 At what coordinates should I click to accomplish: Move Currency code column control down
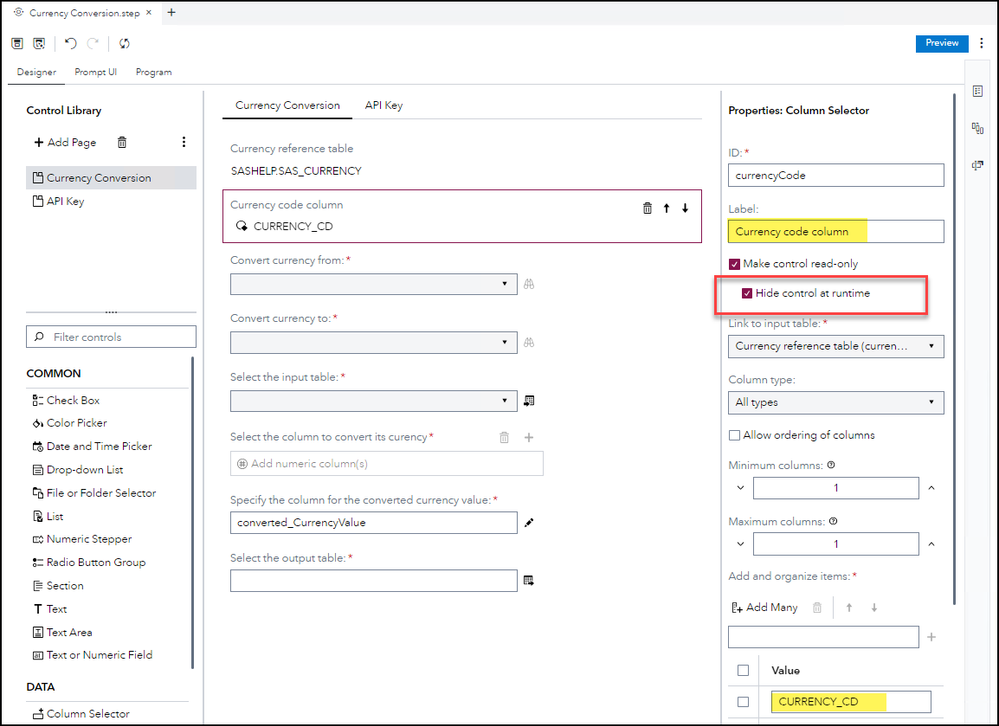tap(685, 208)
